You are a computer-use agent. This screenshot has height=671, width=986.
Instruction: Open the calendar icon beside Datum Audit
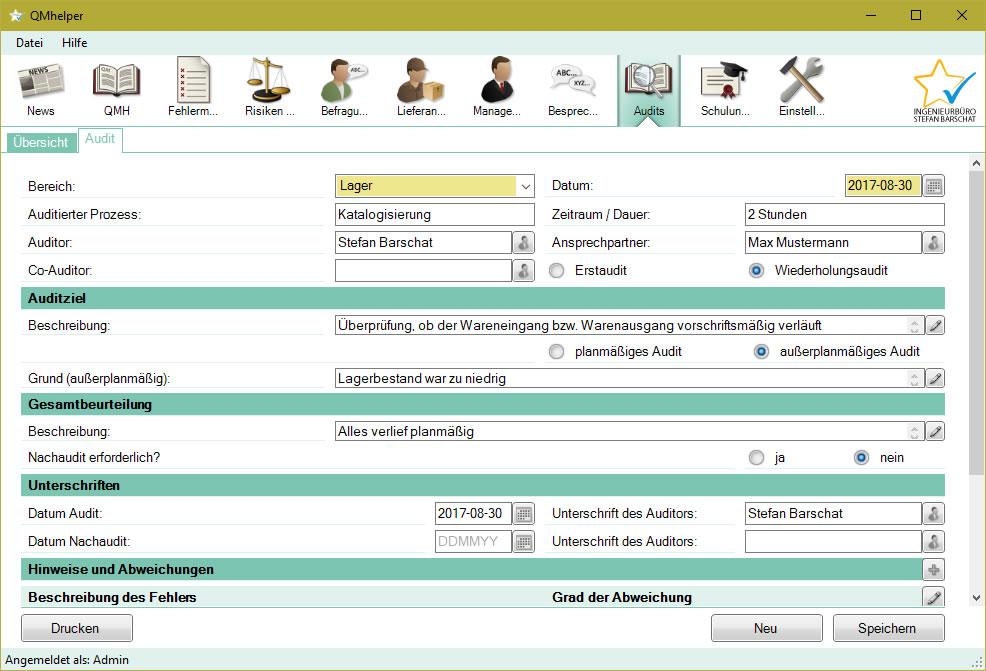pyautogui.click(x=523, y=513)
